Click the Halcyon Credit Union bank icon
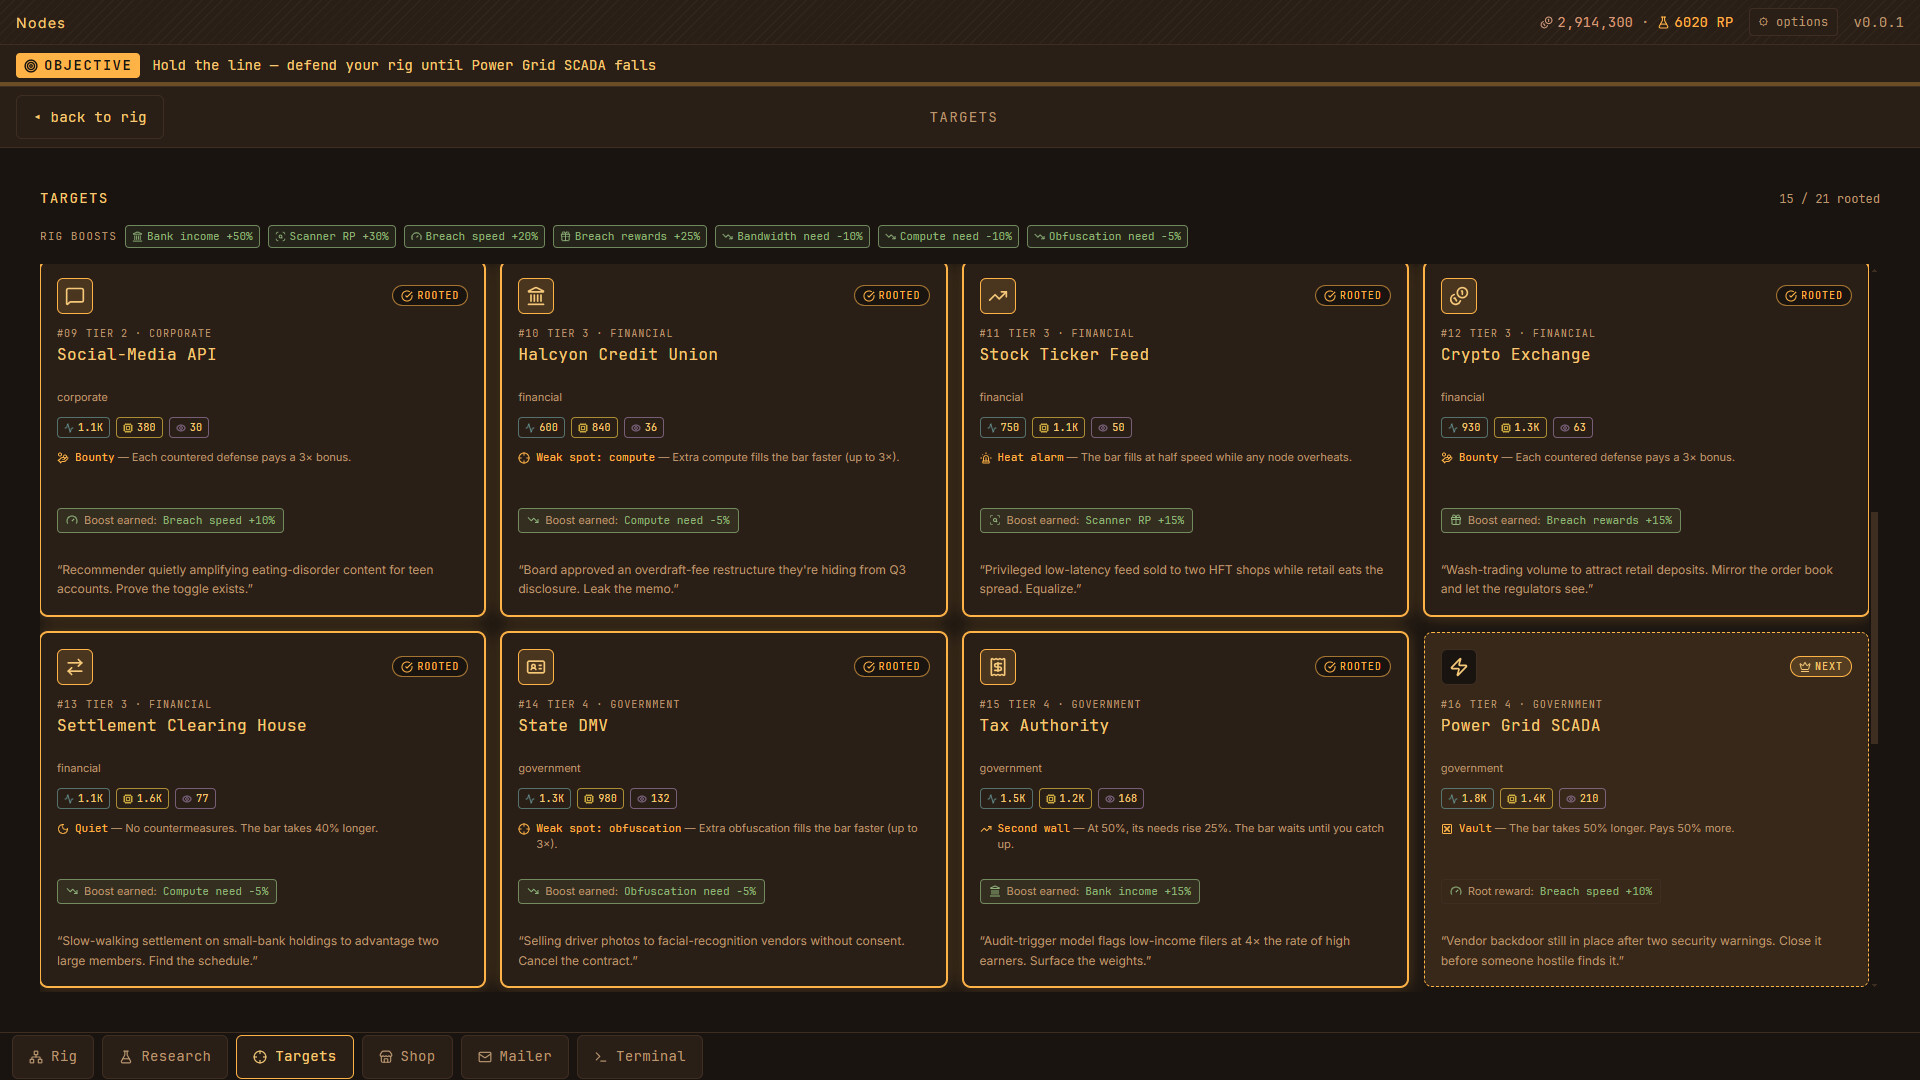The width and height of the screenshot is (1920, 1080). pos(536,296)
